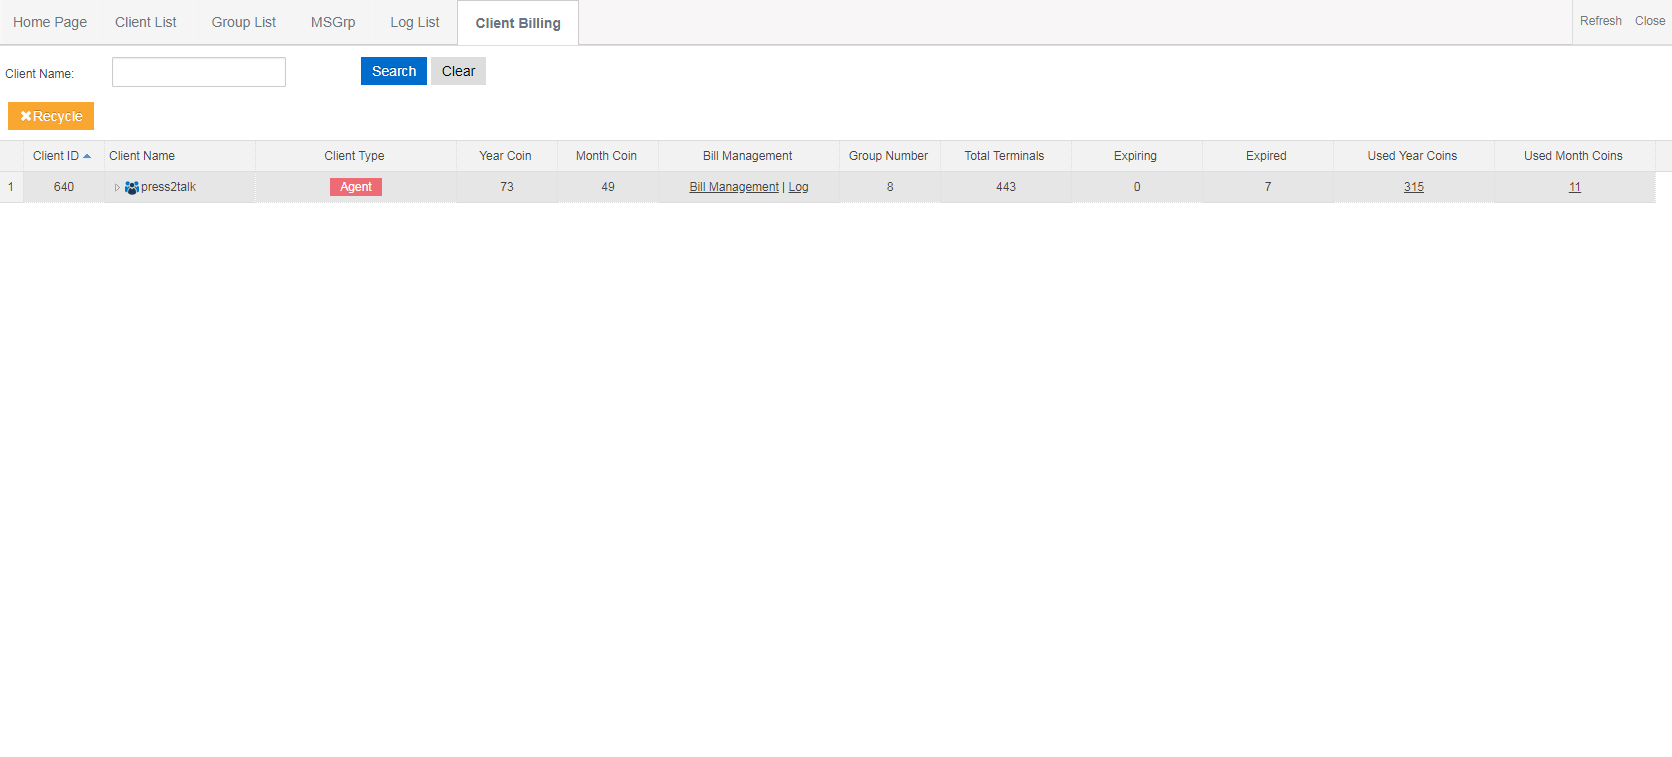The image size is (1672, 757).
Task: Click row number 1 cell
Action: (x=11, y=187)
